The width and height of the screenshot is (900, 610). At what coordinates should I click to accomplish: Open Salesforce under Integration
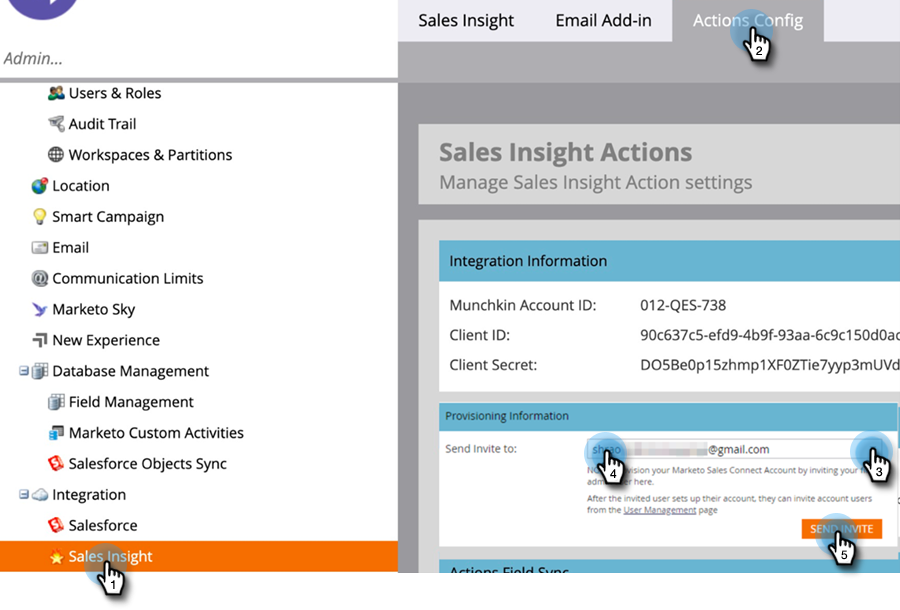pyautogui.click(x=103, y=525)
